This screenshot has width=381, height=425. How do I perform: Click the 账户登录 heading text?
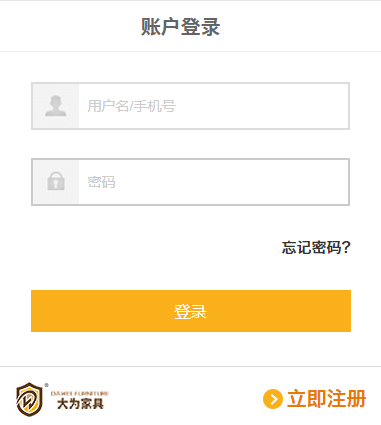coord(180,27)
